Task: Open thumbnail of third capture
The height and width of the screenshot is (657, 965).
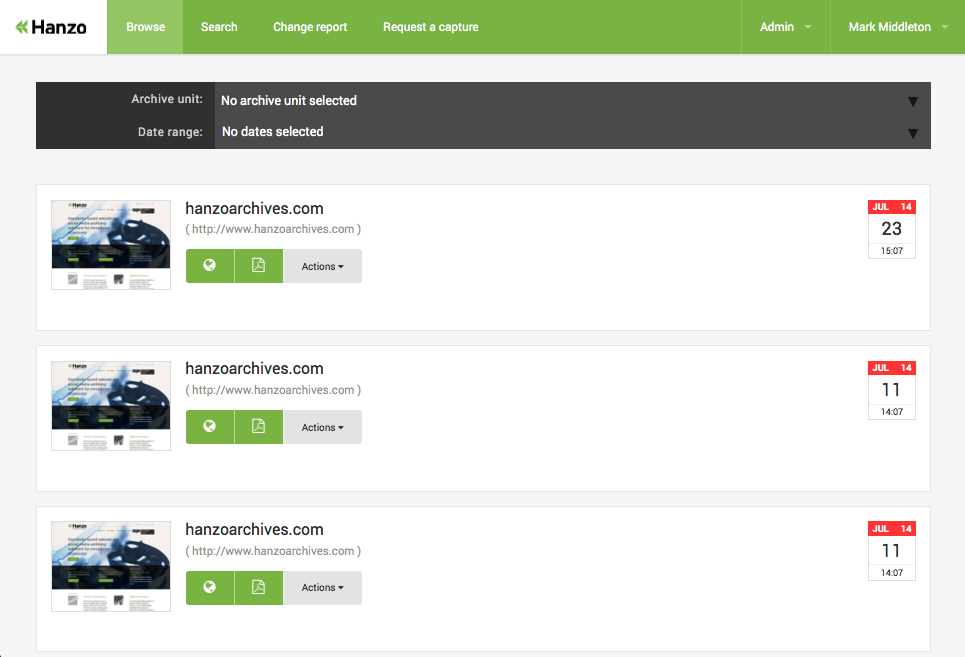Action: pos(111,567)
